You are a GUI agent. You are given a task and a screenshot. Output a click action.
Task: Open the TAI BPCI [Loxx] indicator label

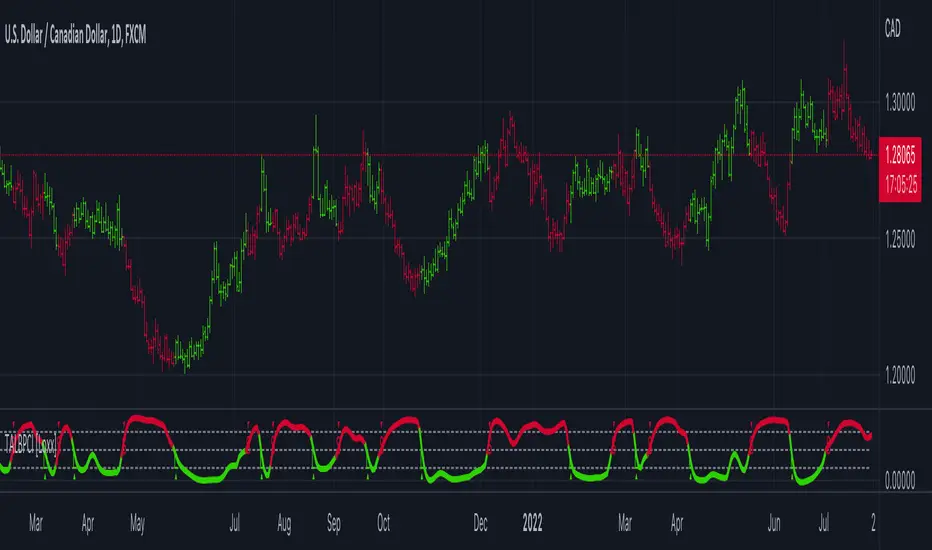coord(31,445)
